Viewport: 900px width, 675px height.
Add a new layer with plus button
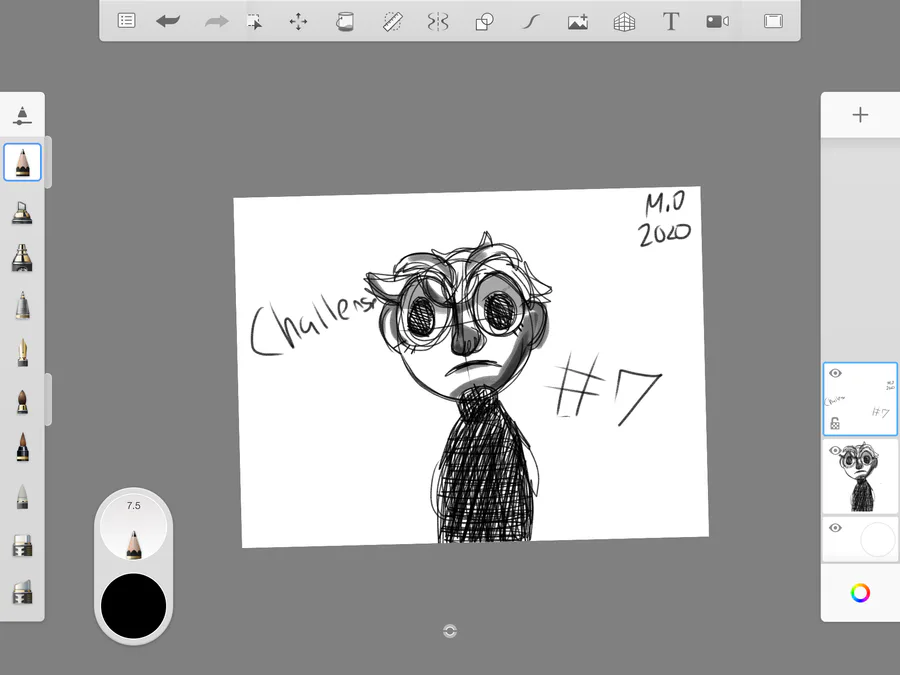[860, 115]
